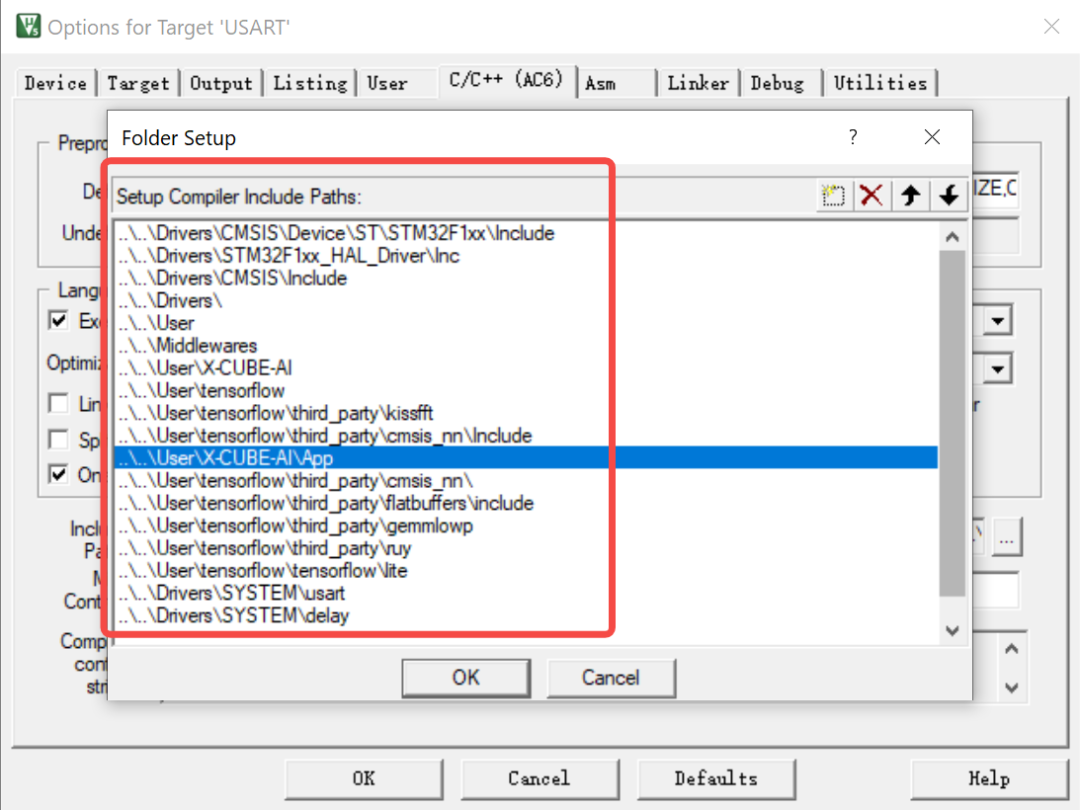Select path ending third_party\cmsis_nn\
1080x810 pixels.
526,481
